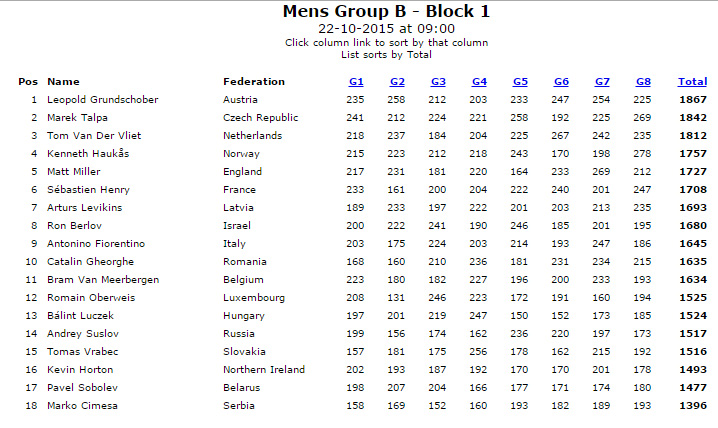The image size is (718, 428).
Task: Click Marko Cimesa's name in last row
Action: 82,406
